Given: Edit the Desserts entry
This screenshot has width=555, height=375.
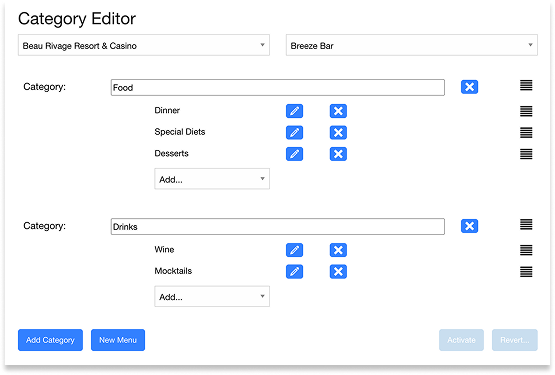Looking at the screenshot, I should point(294,154).
